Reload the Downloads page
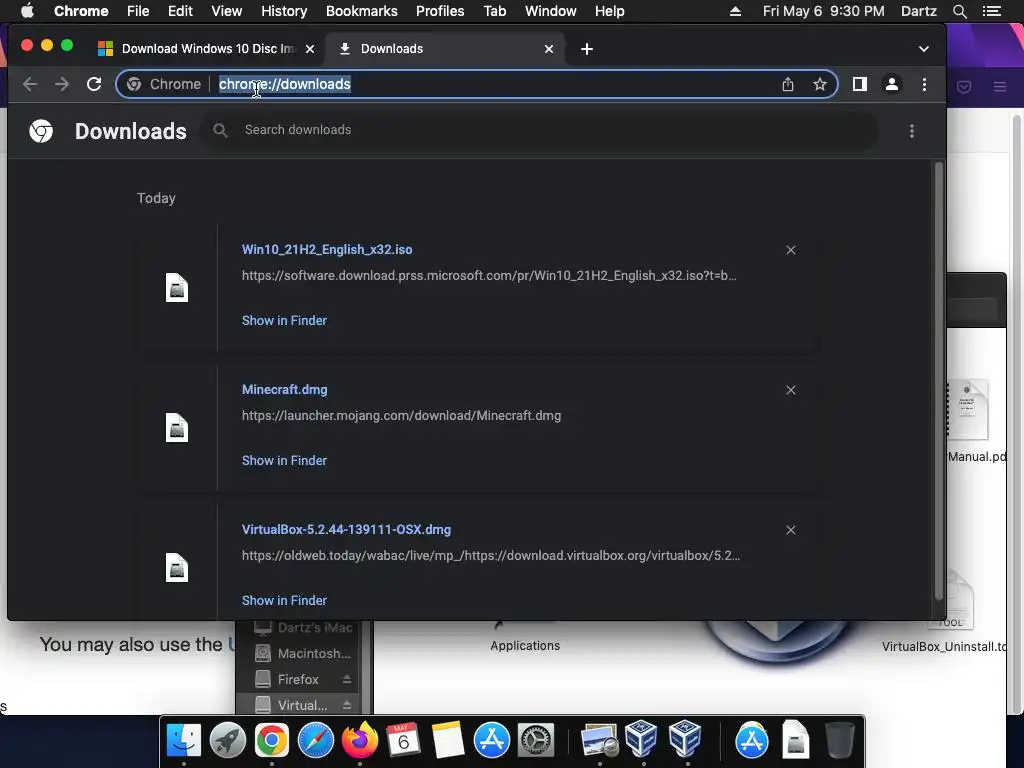The image size is (1024, 768). (x=94, y=84)
